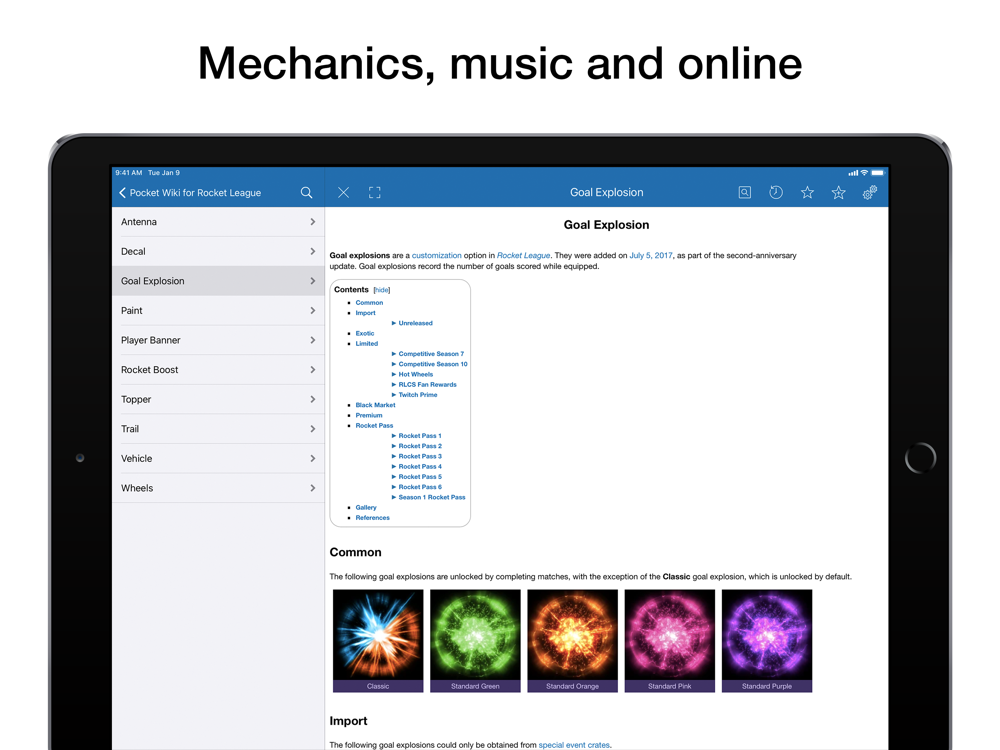Jump to Exotic in Contents
1000x750 pixels.
[x=365, y=334]
